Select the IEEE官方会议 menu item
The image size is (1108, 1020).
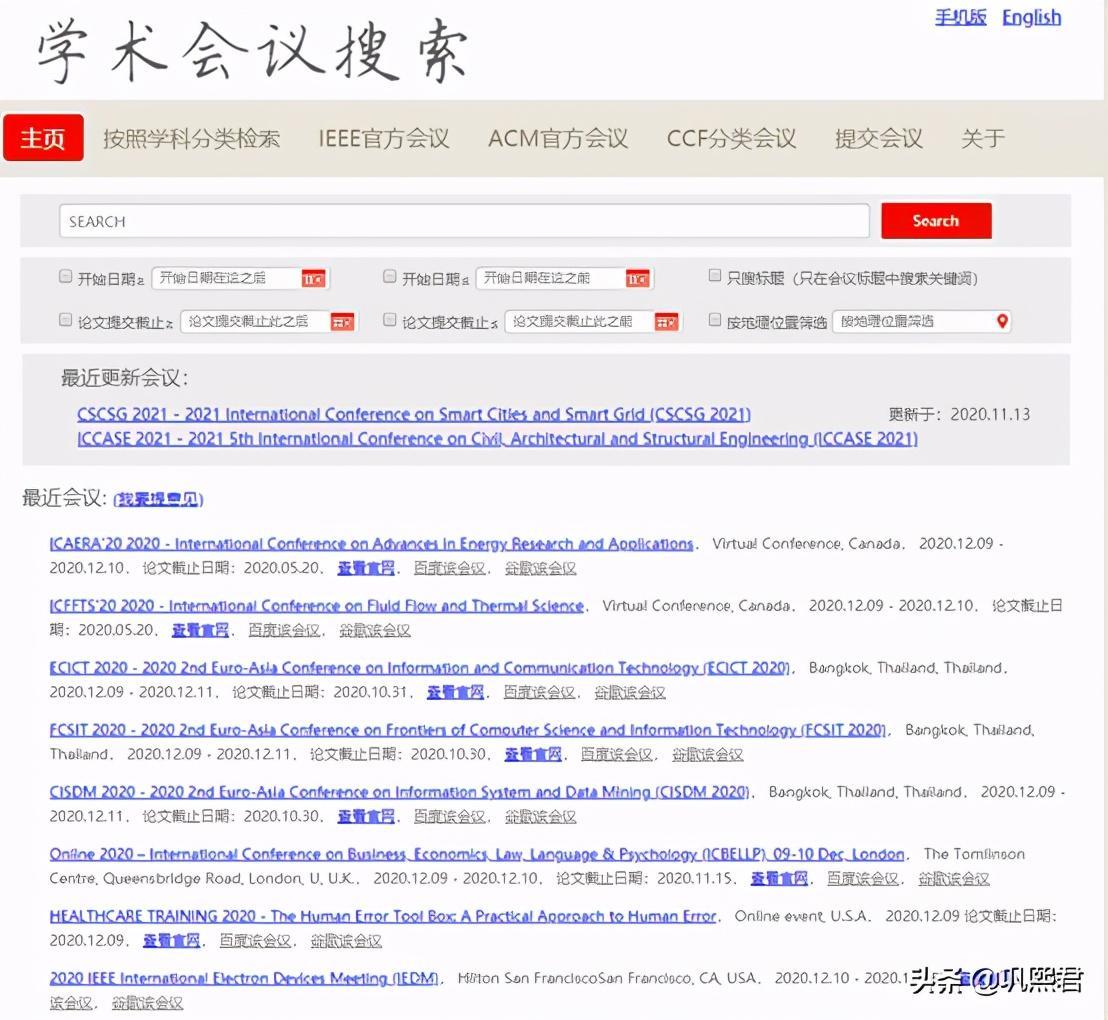click(384, 139)
